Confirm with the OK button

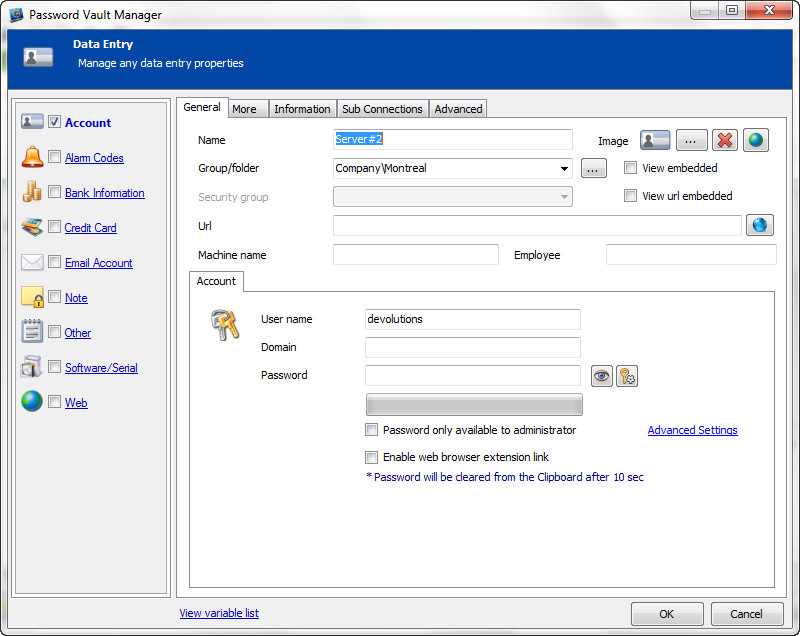(x=667, y=614)
